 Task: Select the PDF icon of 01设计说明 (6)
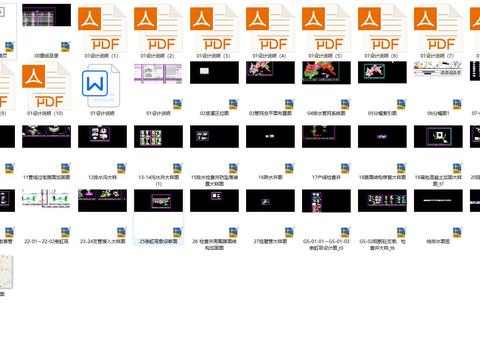click(382, 28)
